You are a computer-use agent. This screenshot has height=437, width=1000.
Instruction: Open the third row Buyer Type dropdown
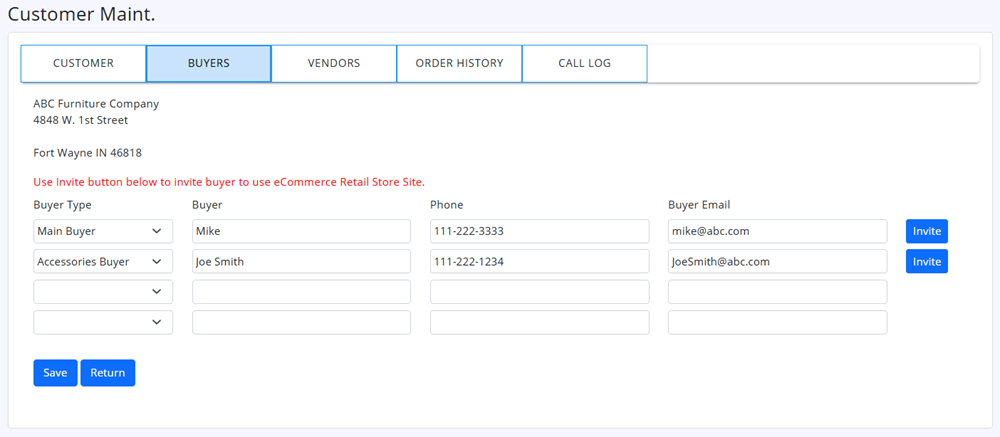[x=103, y=292]
